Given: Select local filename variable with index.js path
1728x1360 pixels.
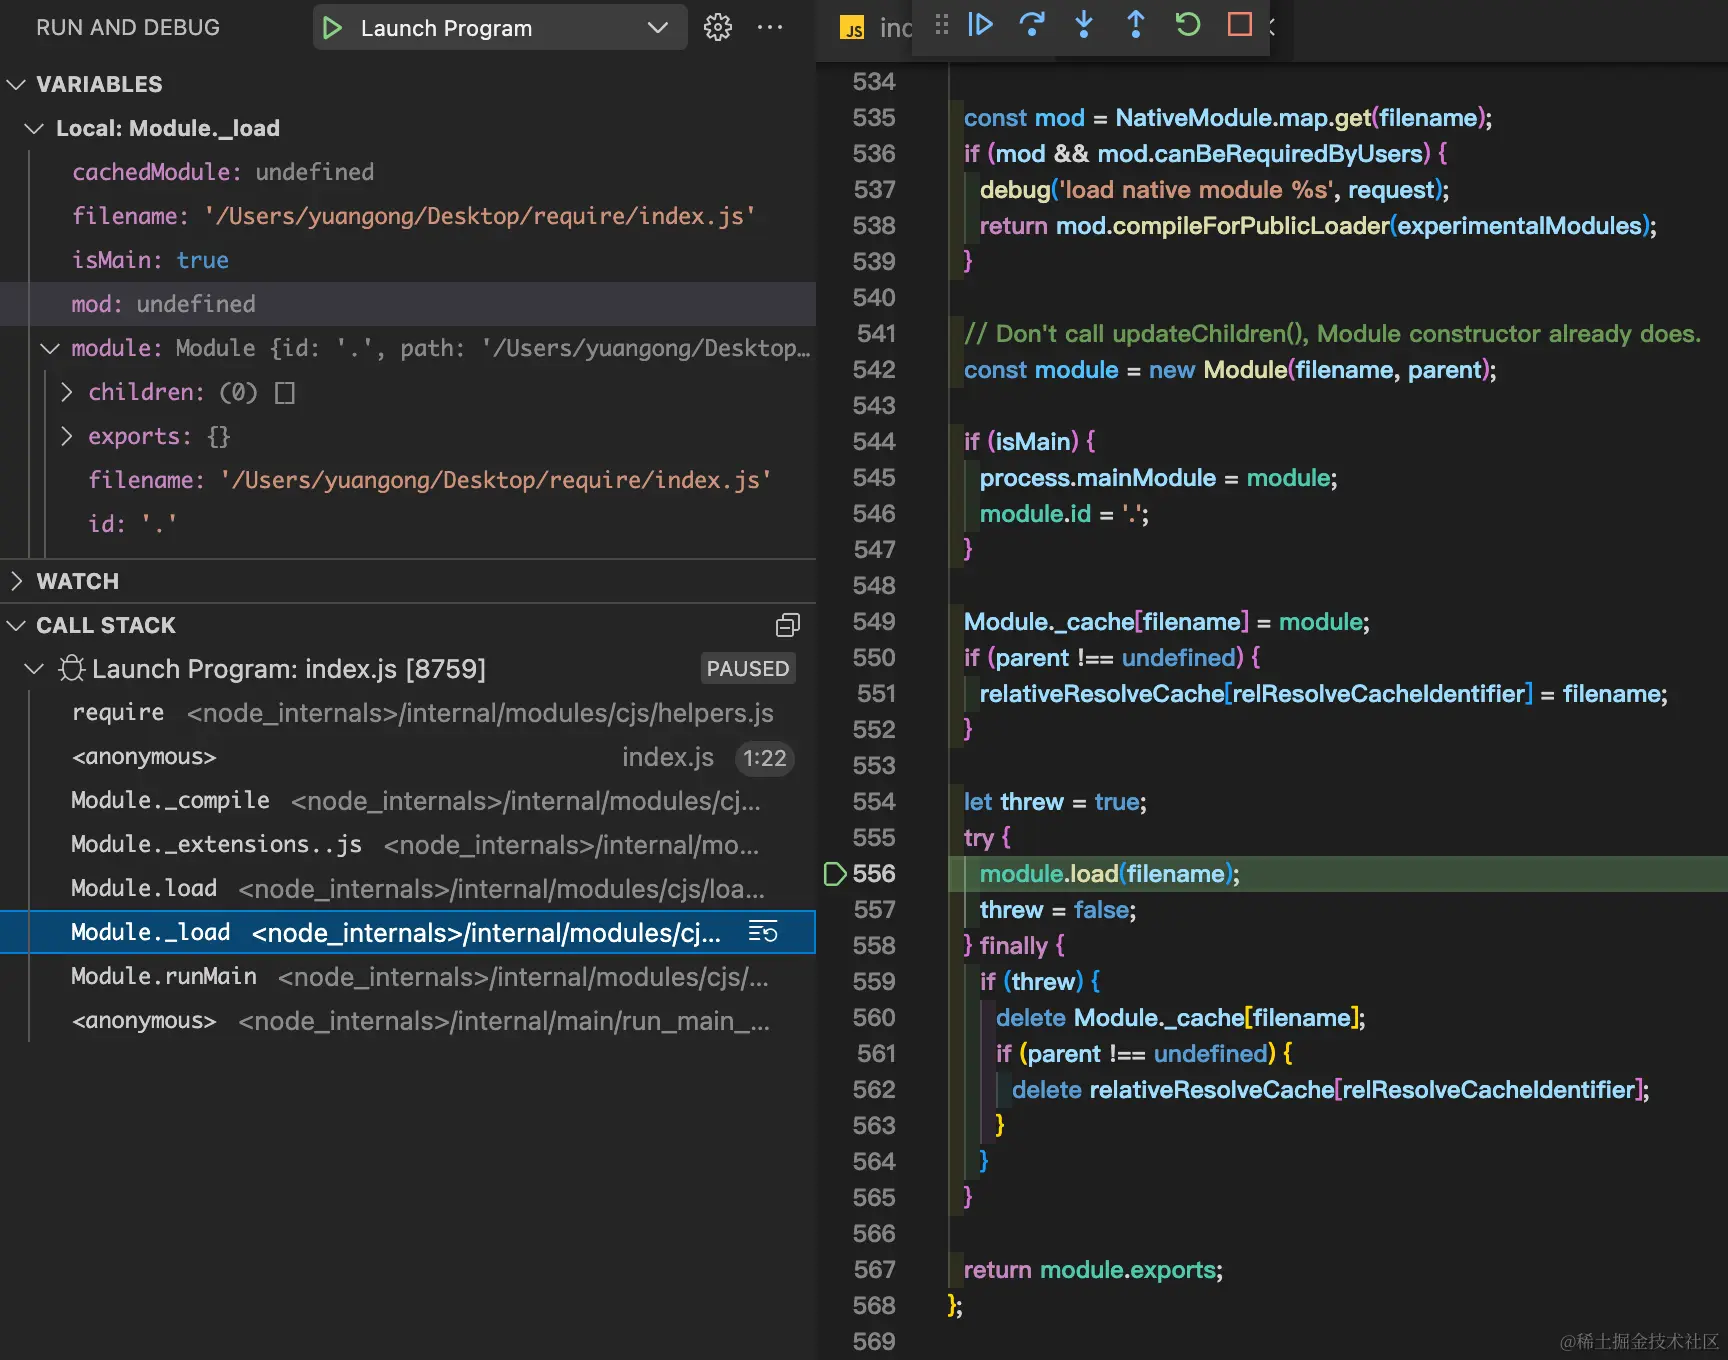Looking at the screenshot, I should tap(408, 216).
